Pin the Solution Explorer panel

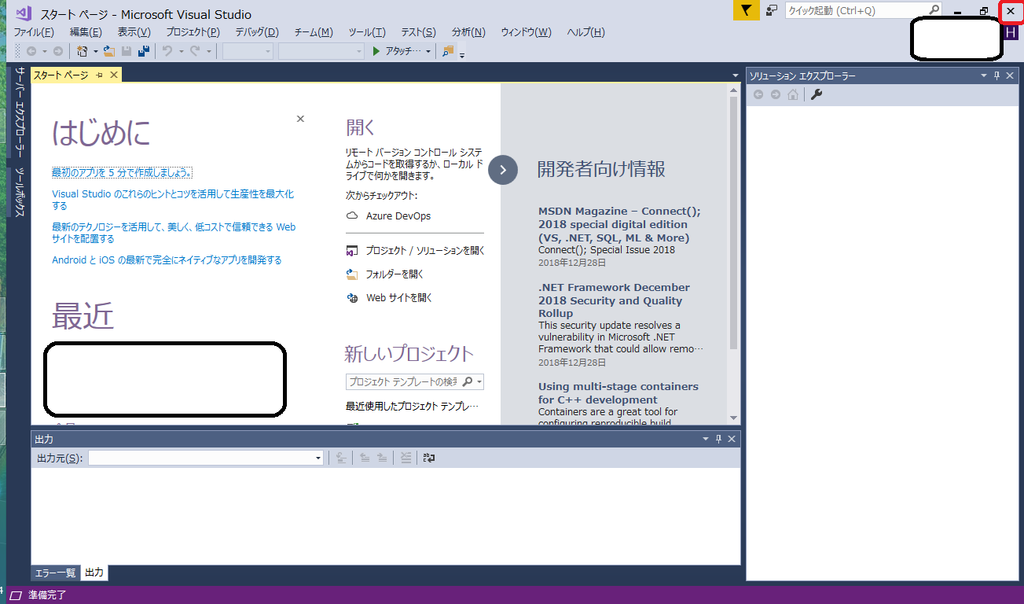tap(997, 76)
